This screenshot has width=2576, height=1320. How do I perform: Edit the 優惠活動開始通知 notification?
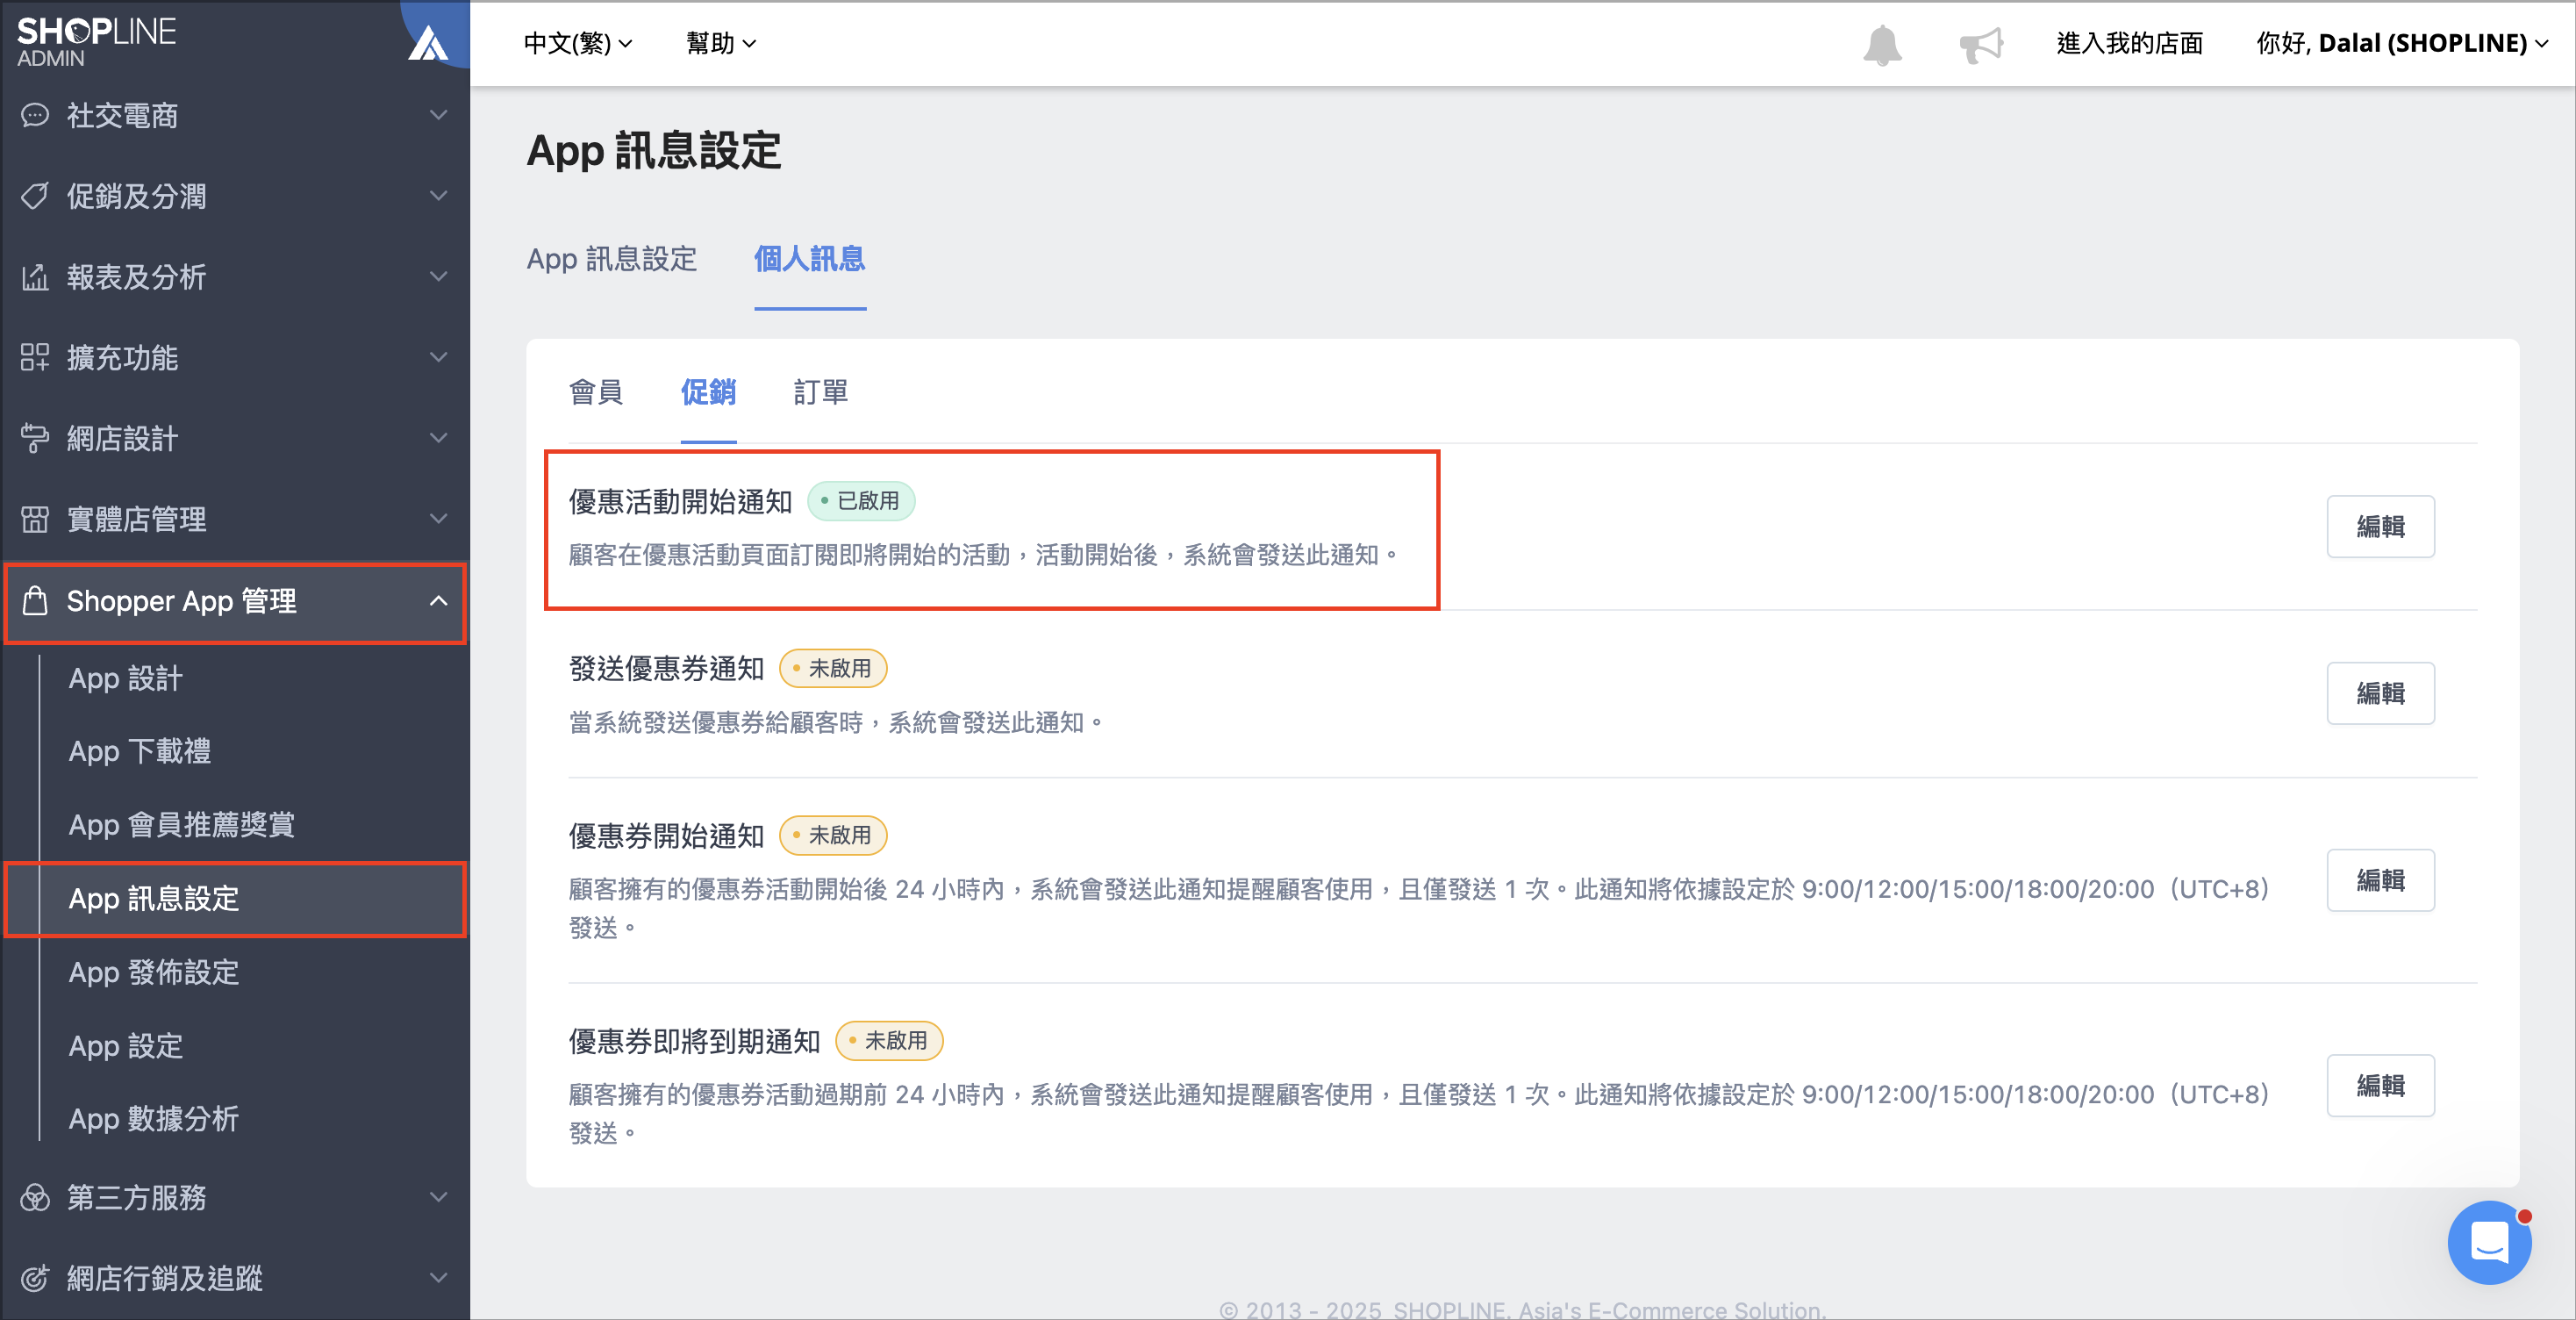pyautogui.click(x=2380, y=527)
